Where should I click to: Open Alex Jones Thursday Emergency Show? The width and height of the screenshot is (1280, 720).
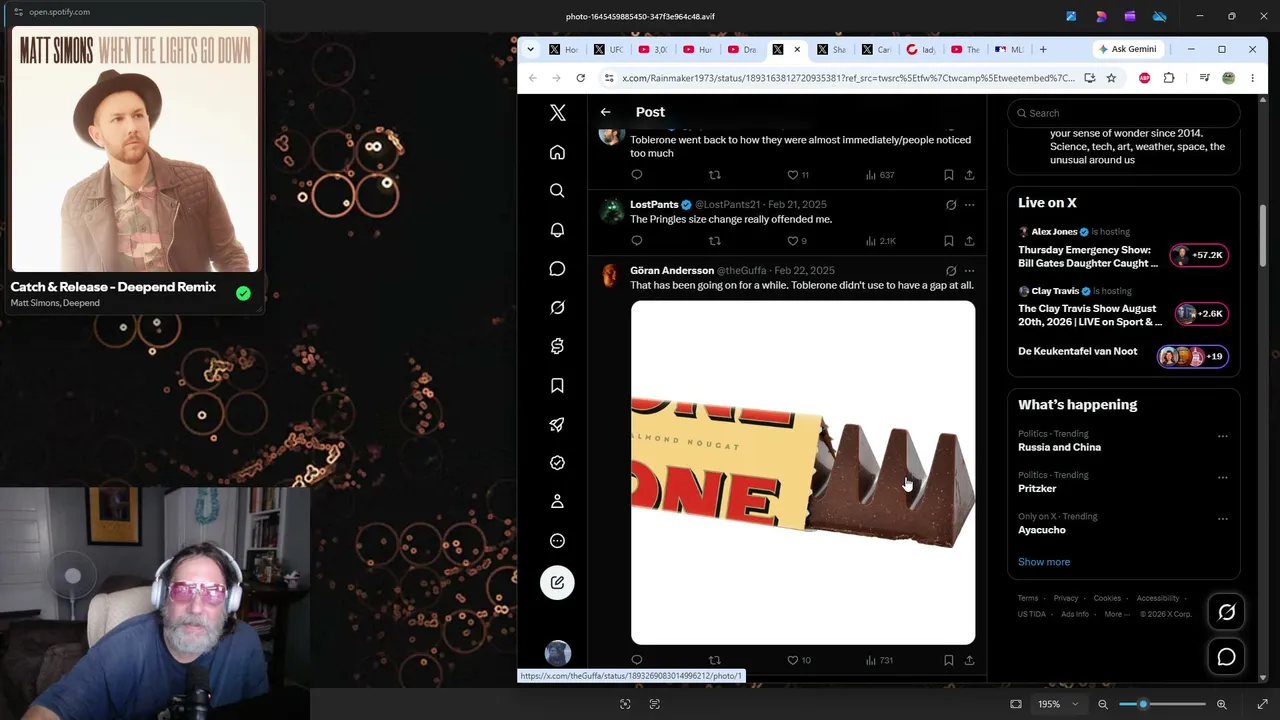point(1088,256)
